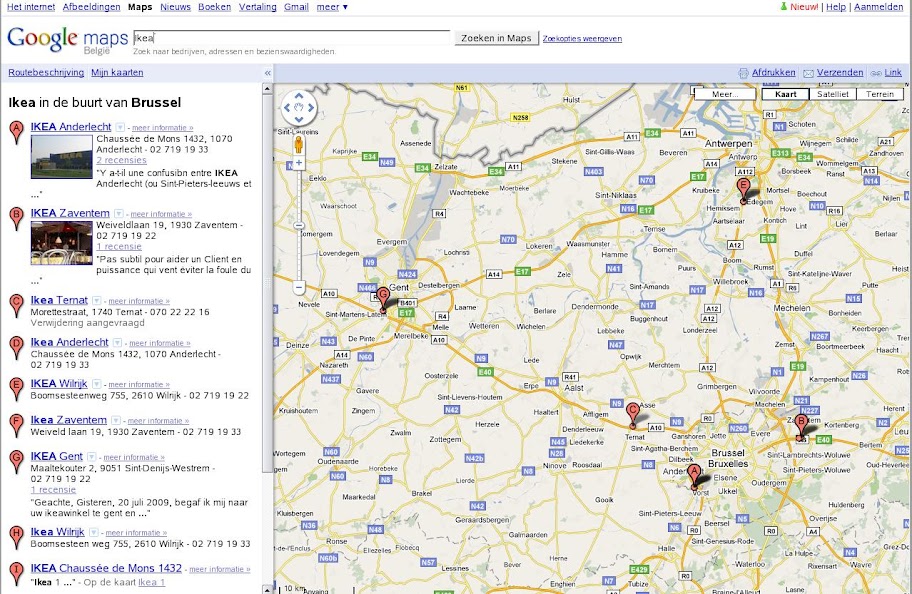Click the results panel scroll-up arrow

(267, 89)
